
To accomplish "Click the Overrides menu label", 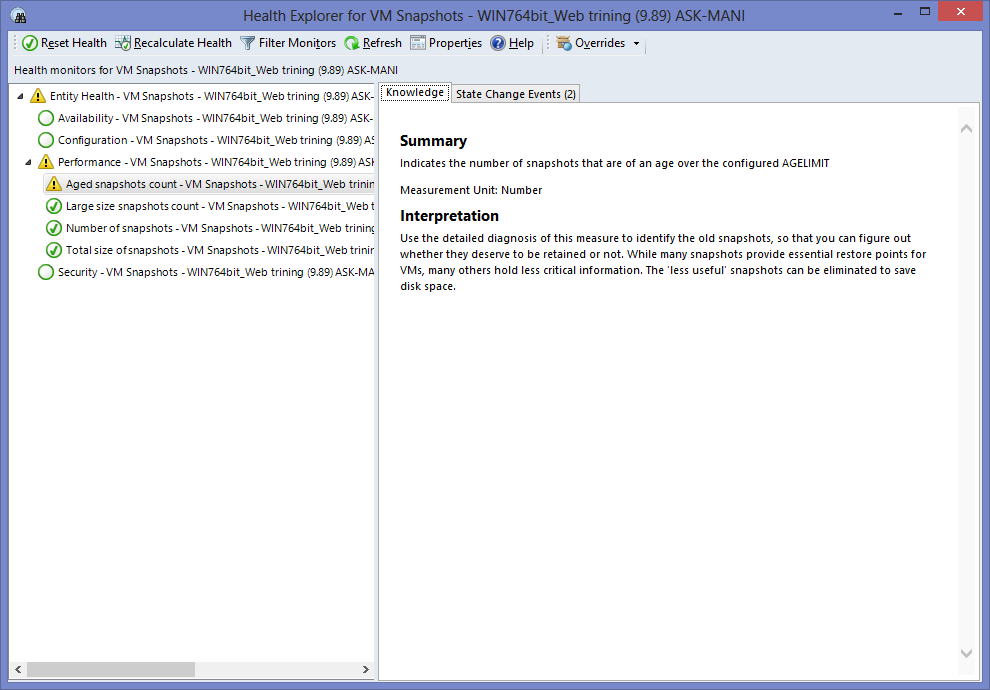I will (600, 43).
